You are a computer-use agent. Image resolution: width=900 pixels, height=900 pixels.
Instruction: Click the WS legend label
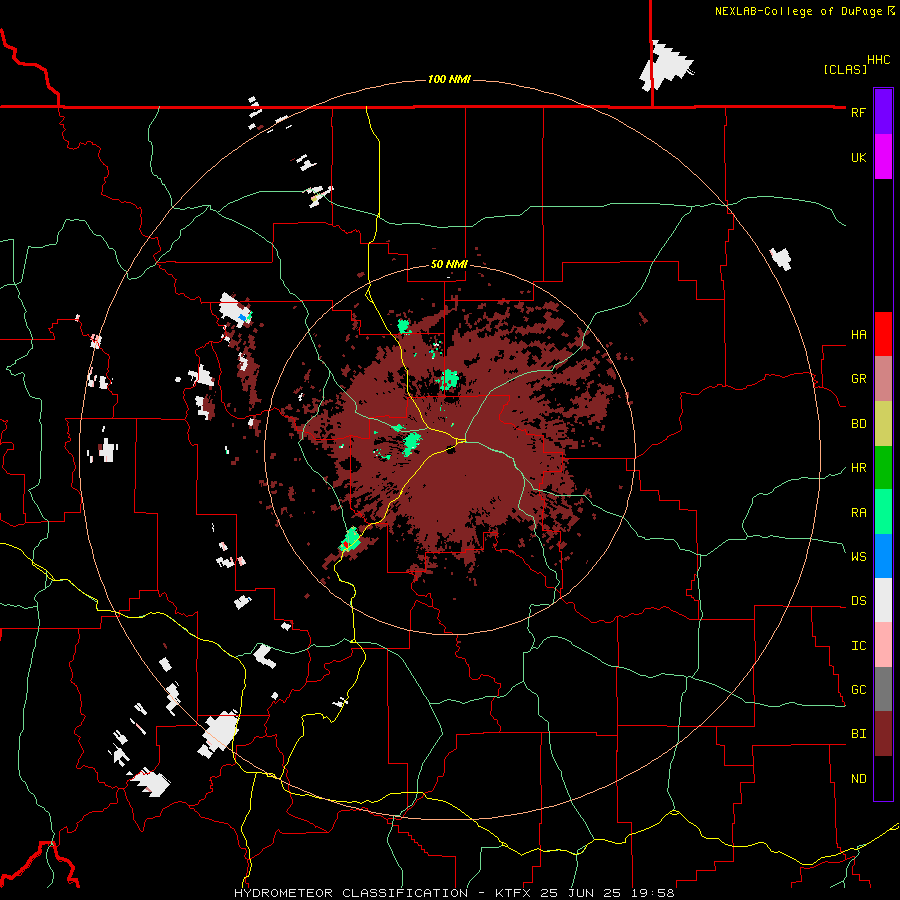click(x=858, y=556)
